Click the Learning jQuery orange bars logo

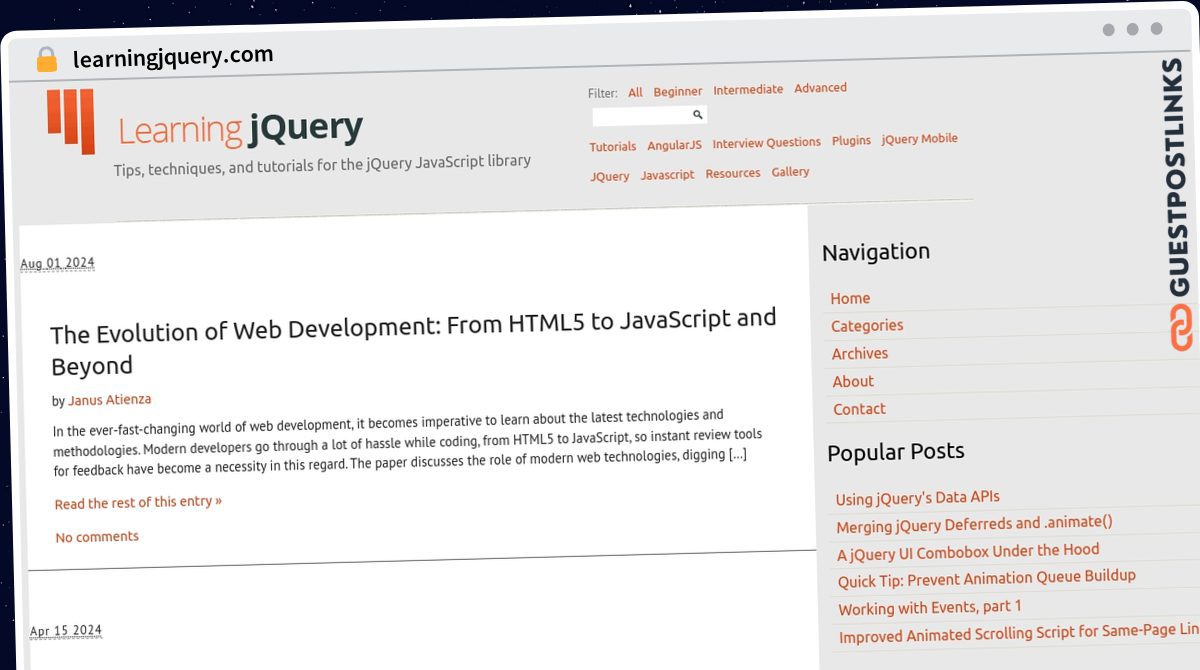tap(71, 120)
